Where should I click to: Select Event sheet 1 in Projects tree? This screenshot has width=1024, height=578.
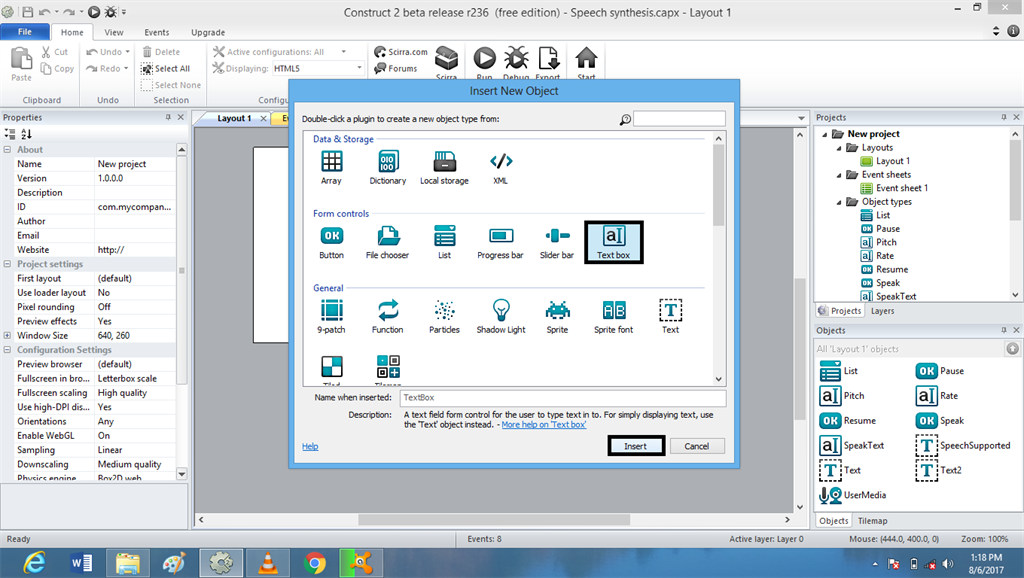coord(894,188)
